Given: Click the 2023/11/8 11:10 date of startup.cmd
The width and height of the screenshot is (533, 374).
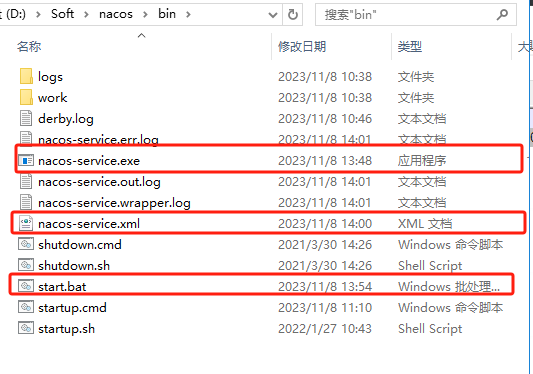Looking at the screenshot, I should 325,308.
